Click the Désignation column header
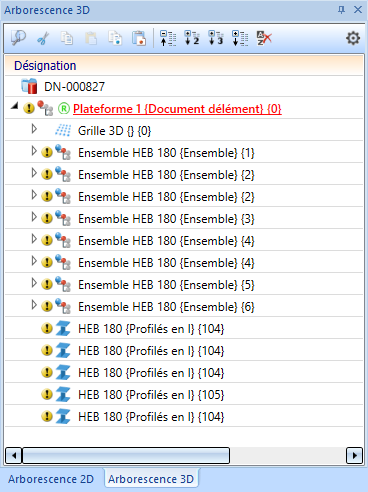Screen dimensions: 368x492 click(184, 65)
